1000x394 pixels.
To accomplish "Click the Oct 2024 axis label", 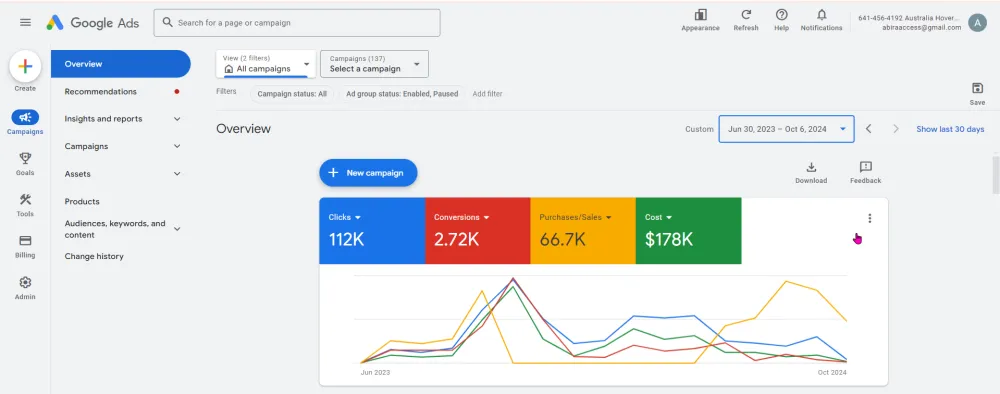I will (x=832, y=372).
